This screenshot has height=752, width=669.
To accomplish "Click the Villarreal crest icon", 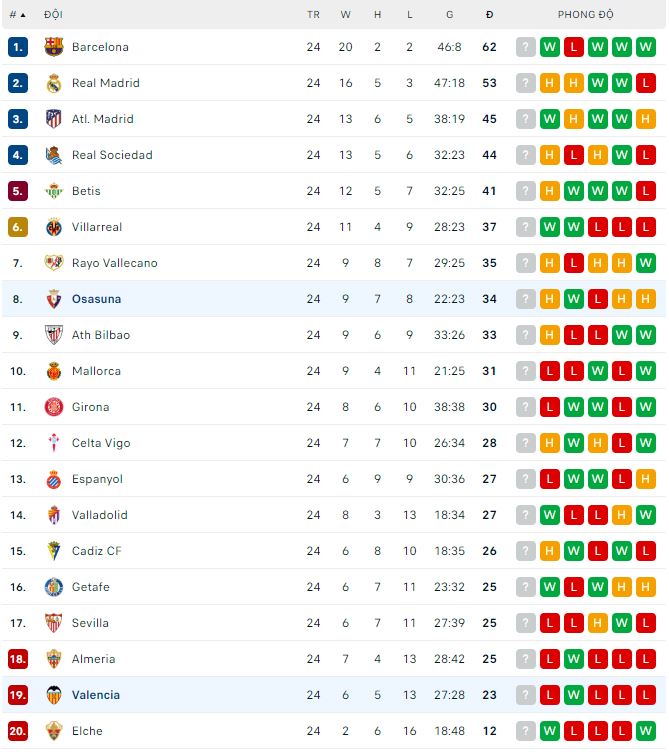I will pyautogui.click(x=54, y=227).
